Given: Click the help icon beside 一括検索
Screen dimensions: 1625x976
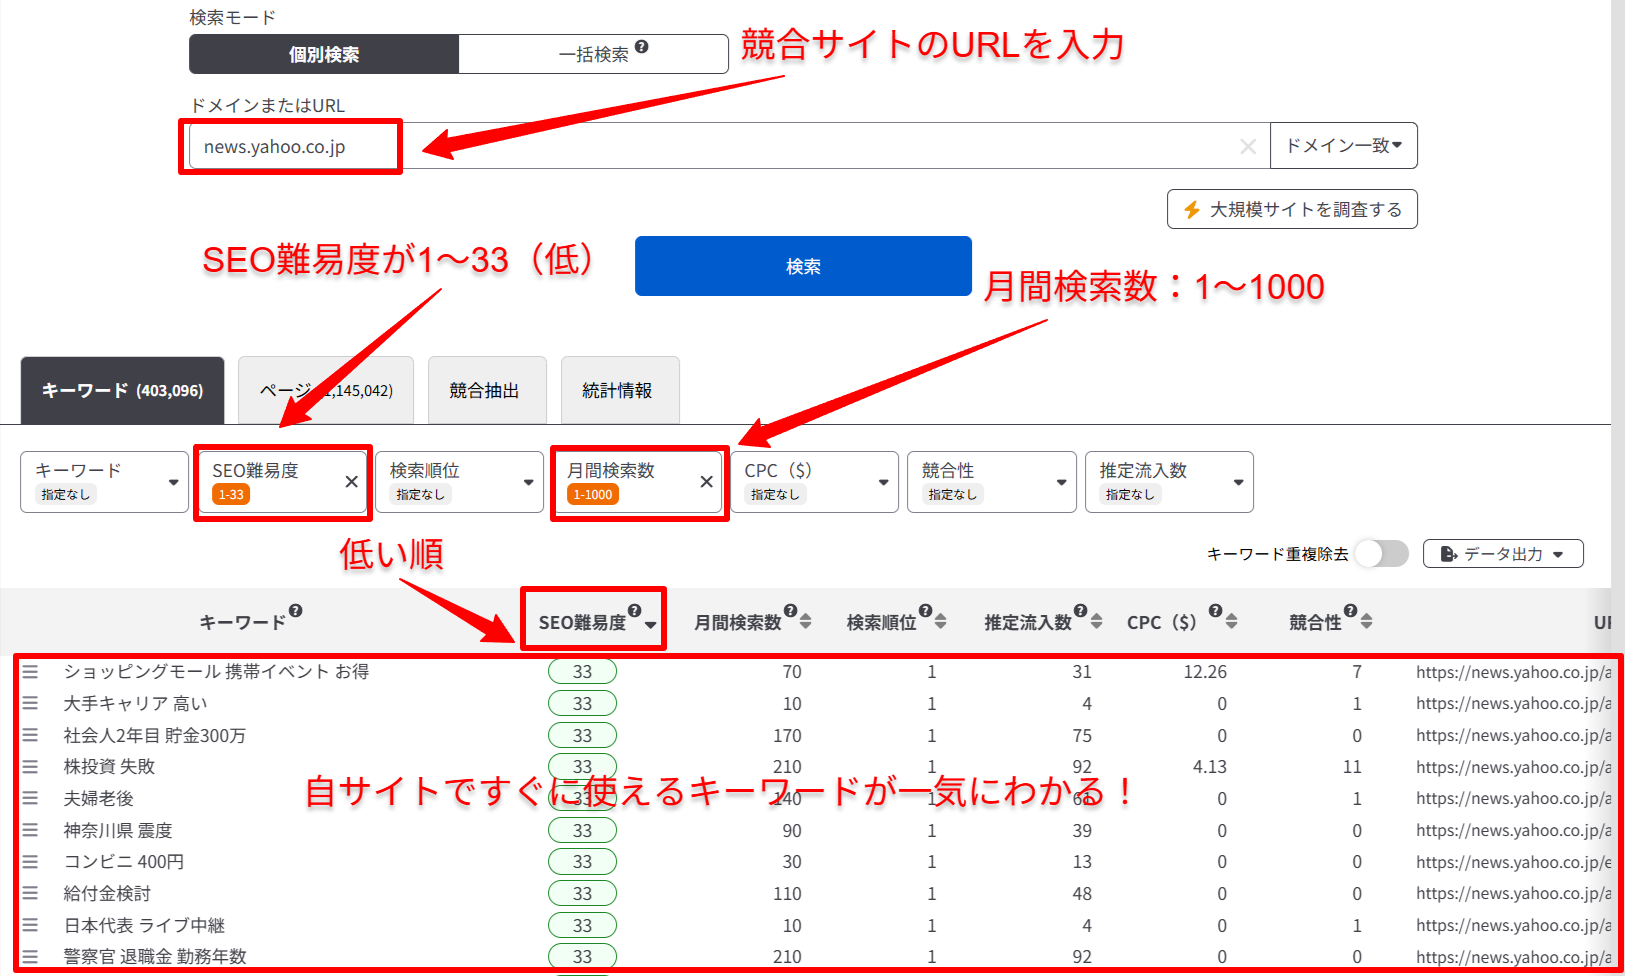Looking at the screenshot, I should click(642, 46).
